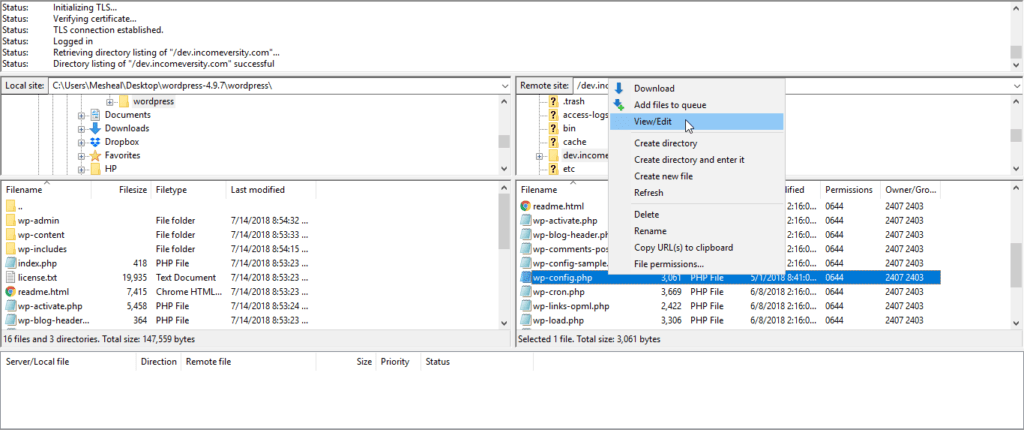The image size is (1024, 430).
Task: Click the Add files to queue icon
Action: click(619, 105)
